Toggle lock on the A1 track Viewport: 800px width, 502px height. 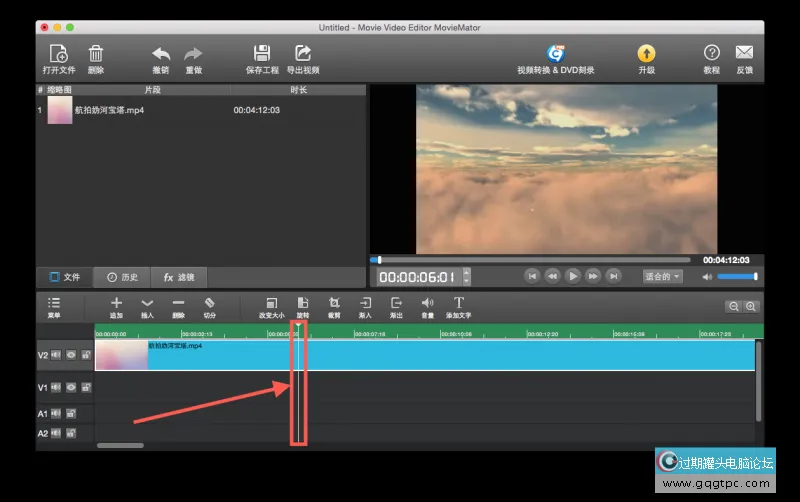(x=71, y=413)
